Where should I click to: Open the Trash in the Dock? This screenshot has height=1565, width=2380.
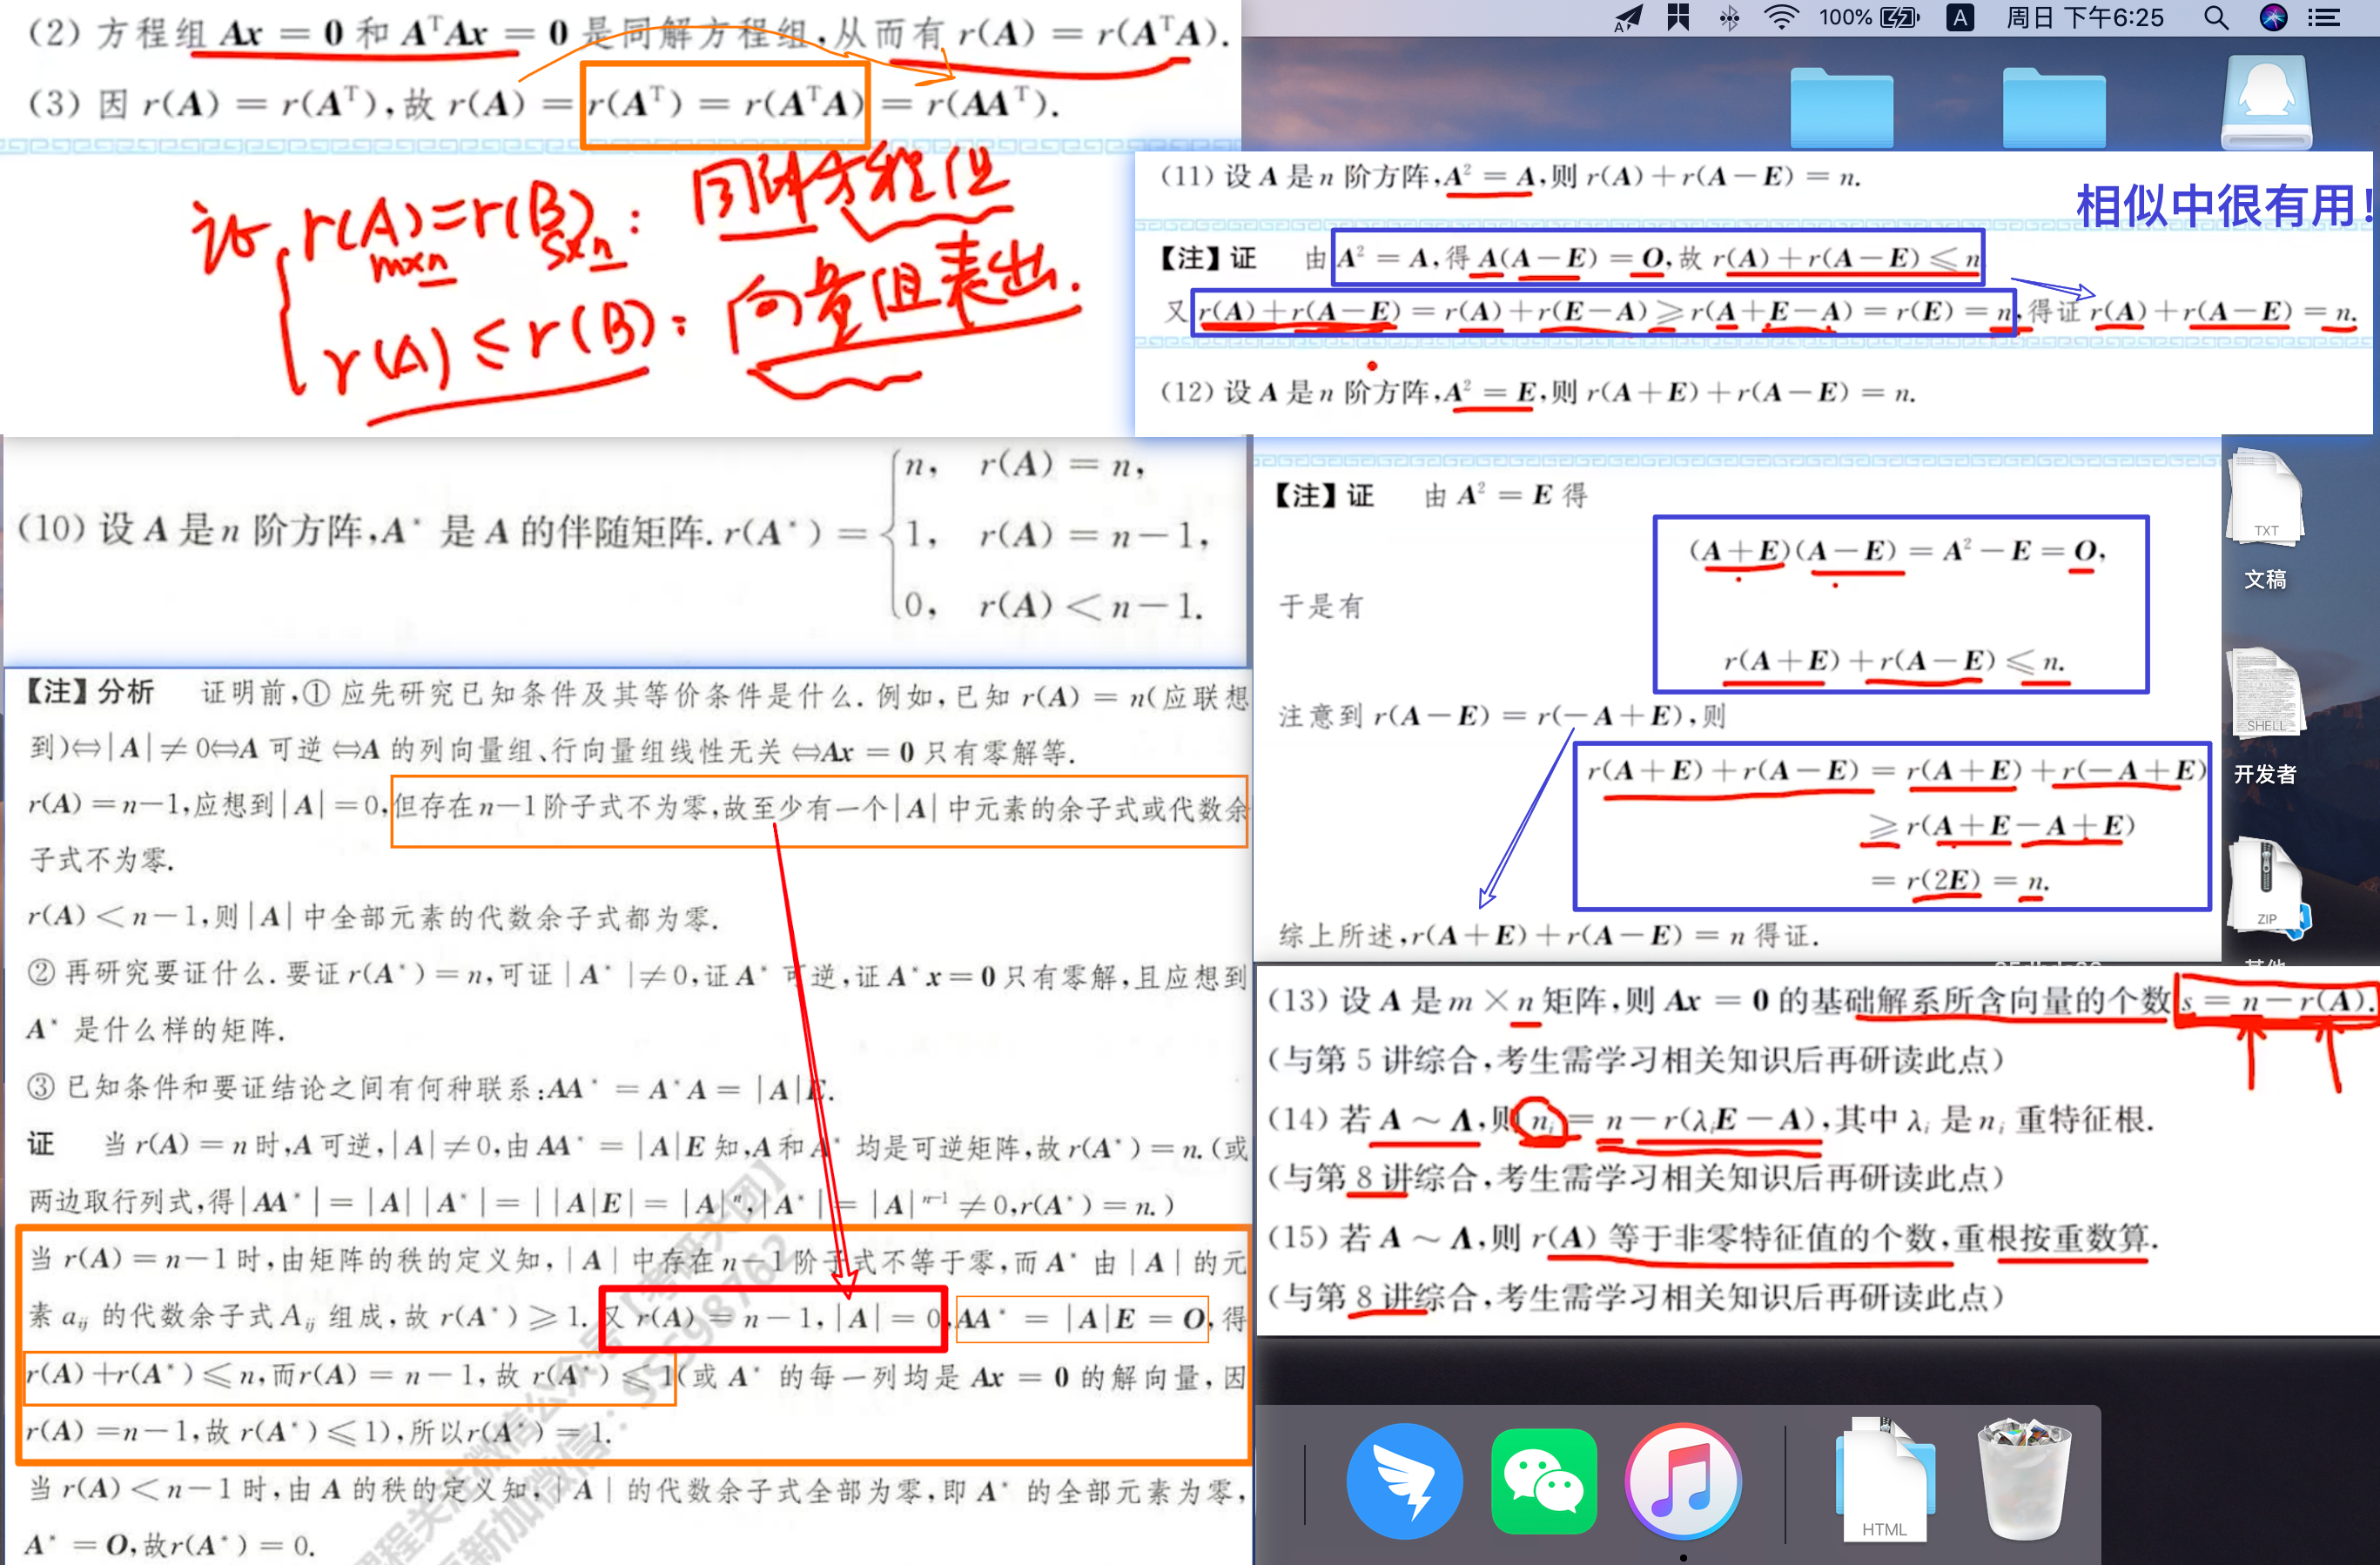point(2024,1481)
